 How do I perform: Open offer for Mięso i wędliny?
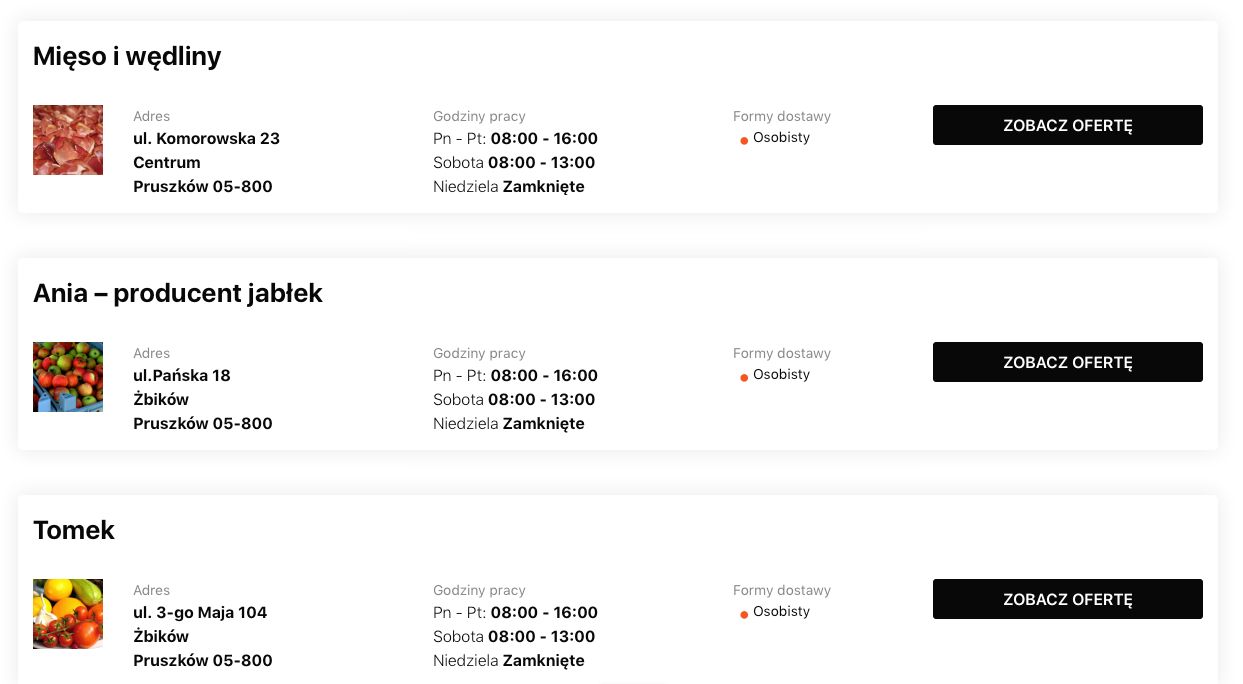tap(1067, 125)
